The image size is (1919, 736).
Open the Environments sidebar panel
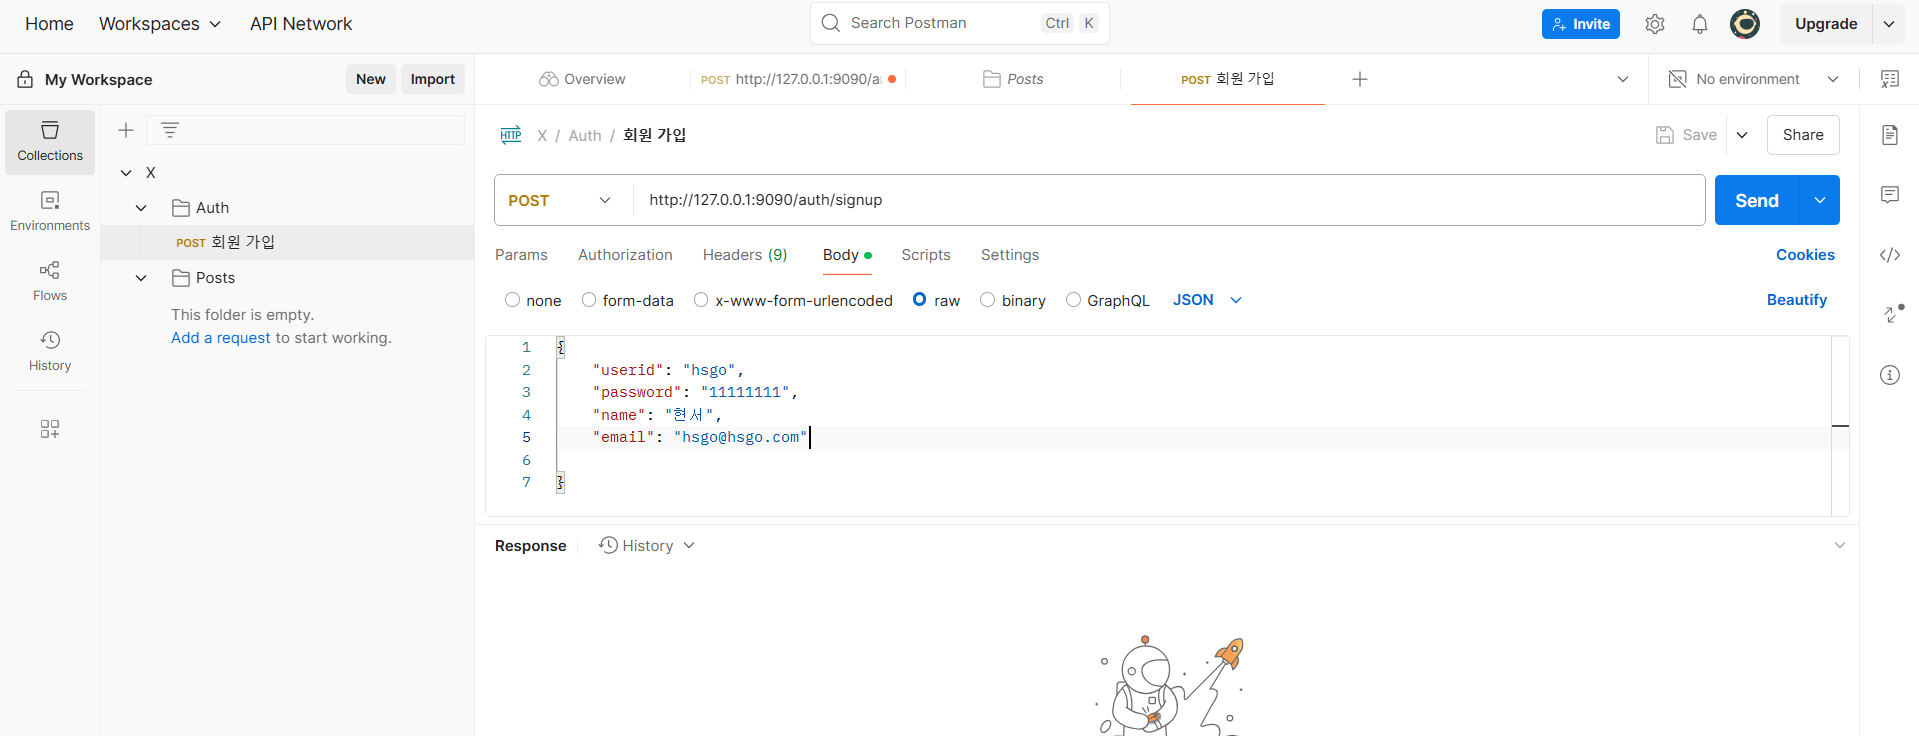coord(50,212)
